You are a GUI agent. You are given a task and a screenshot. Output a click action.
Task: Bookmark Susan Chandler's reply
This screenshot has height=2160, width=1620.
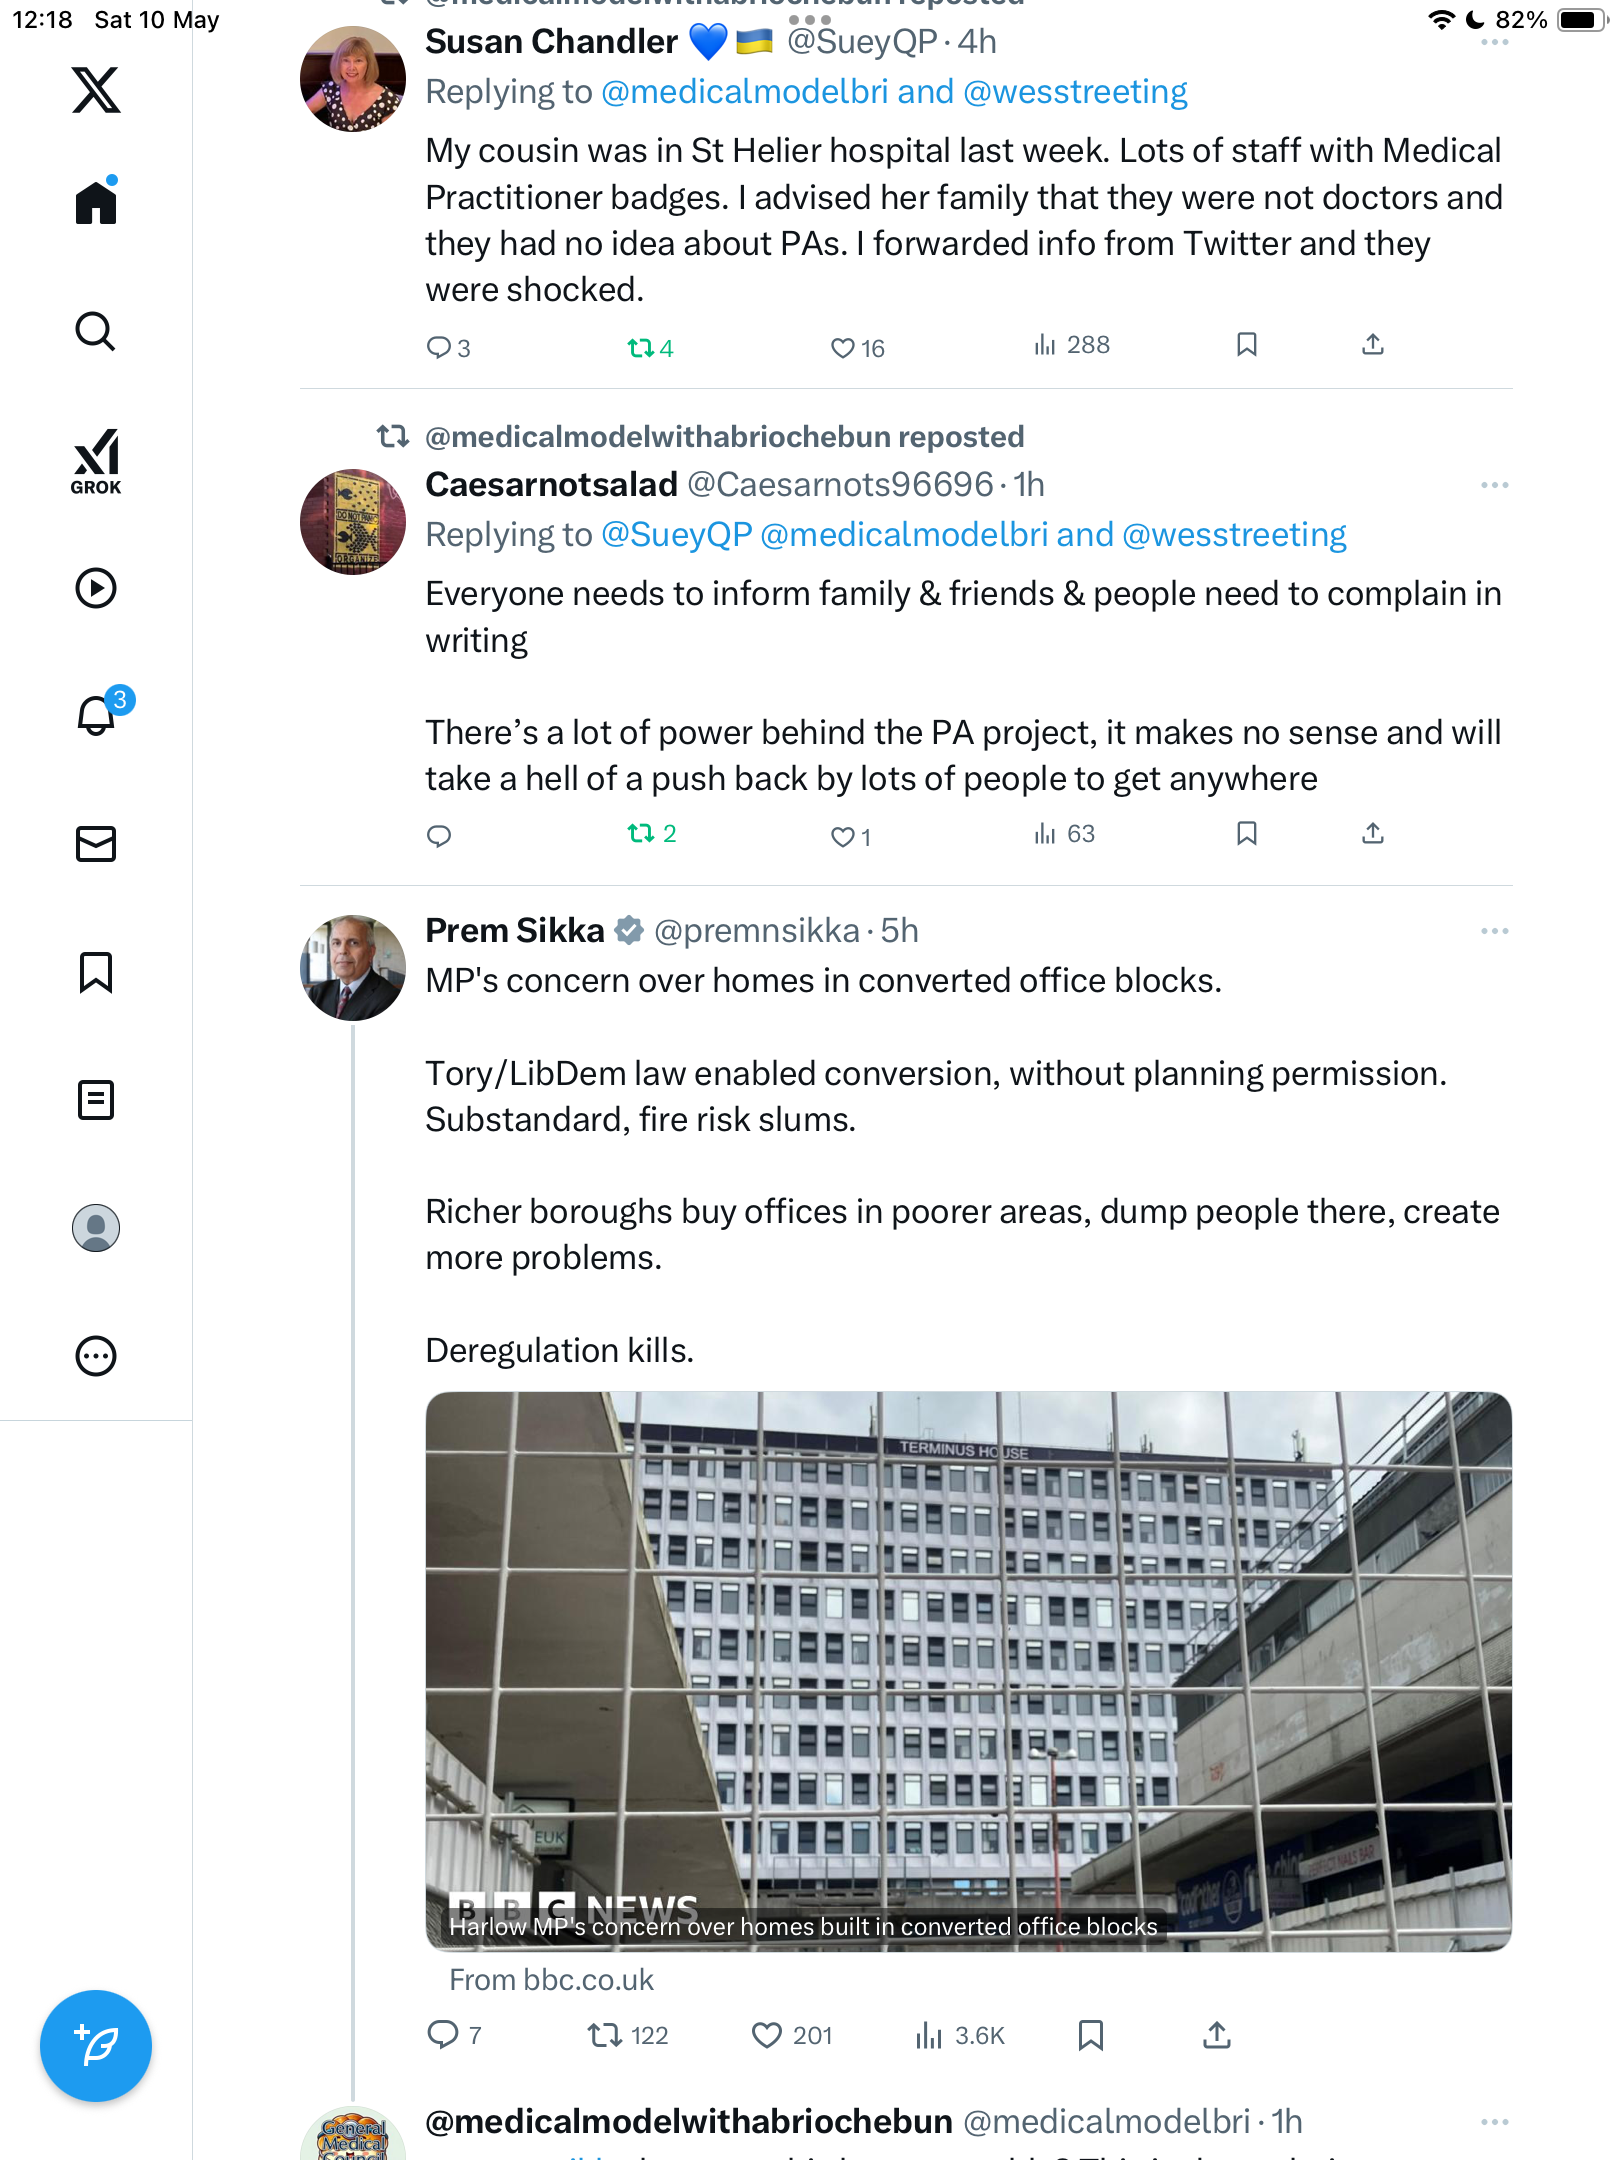(1246, 345)
